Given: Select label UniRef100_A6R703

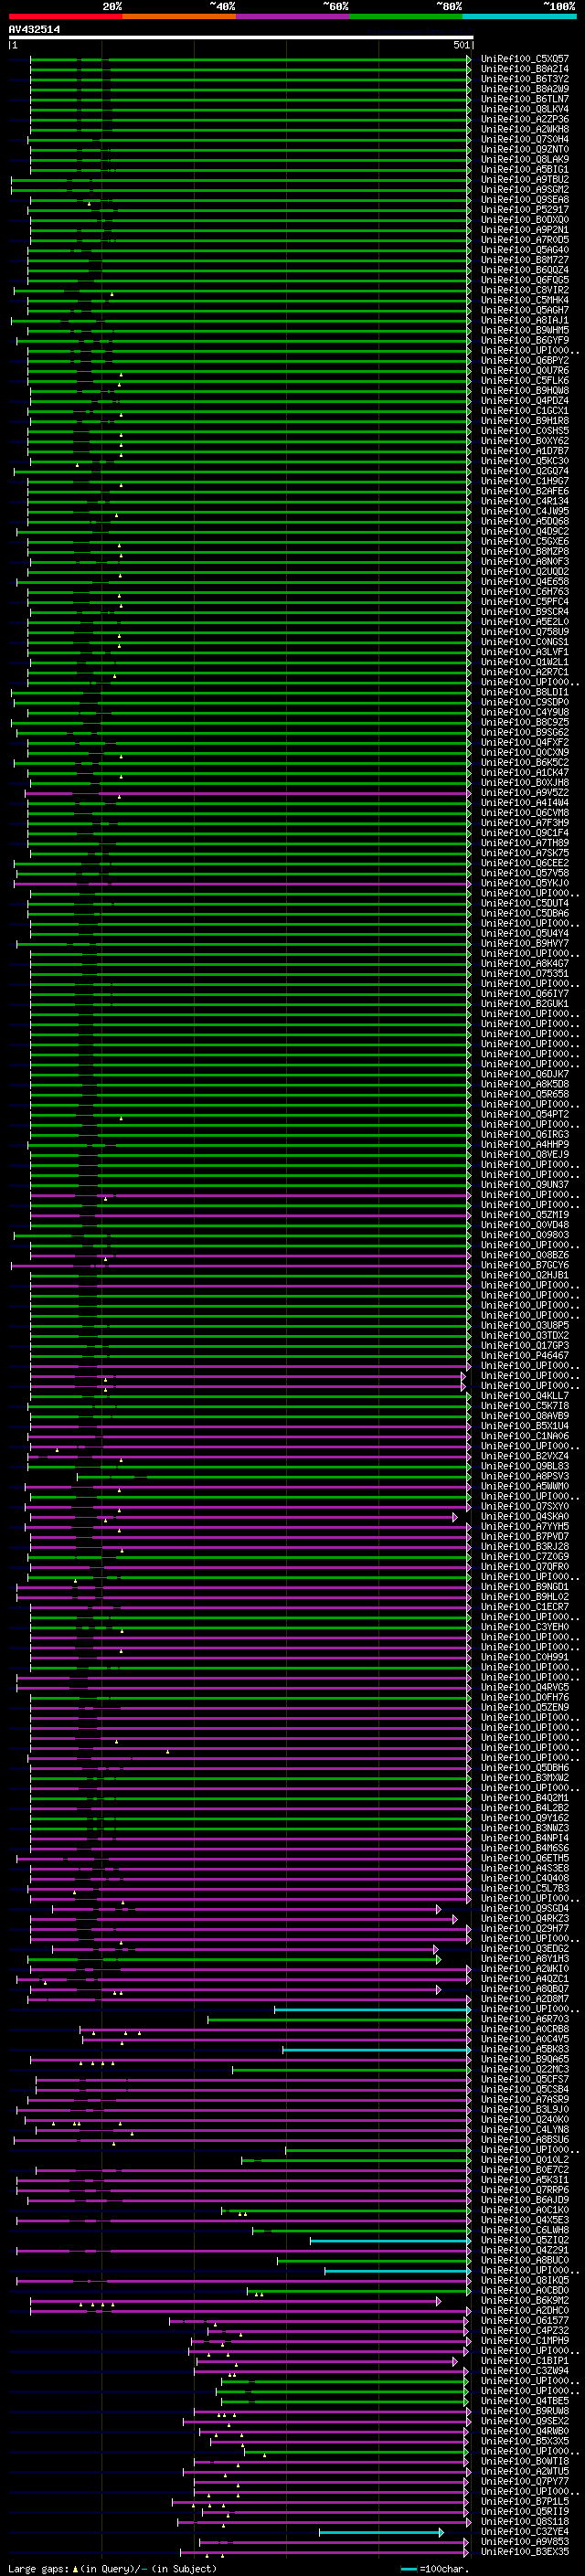Looking at the screenshot, I should 524,2019.
